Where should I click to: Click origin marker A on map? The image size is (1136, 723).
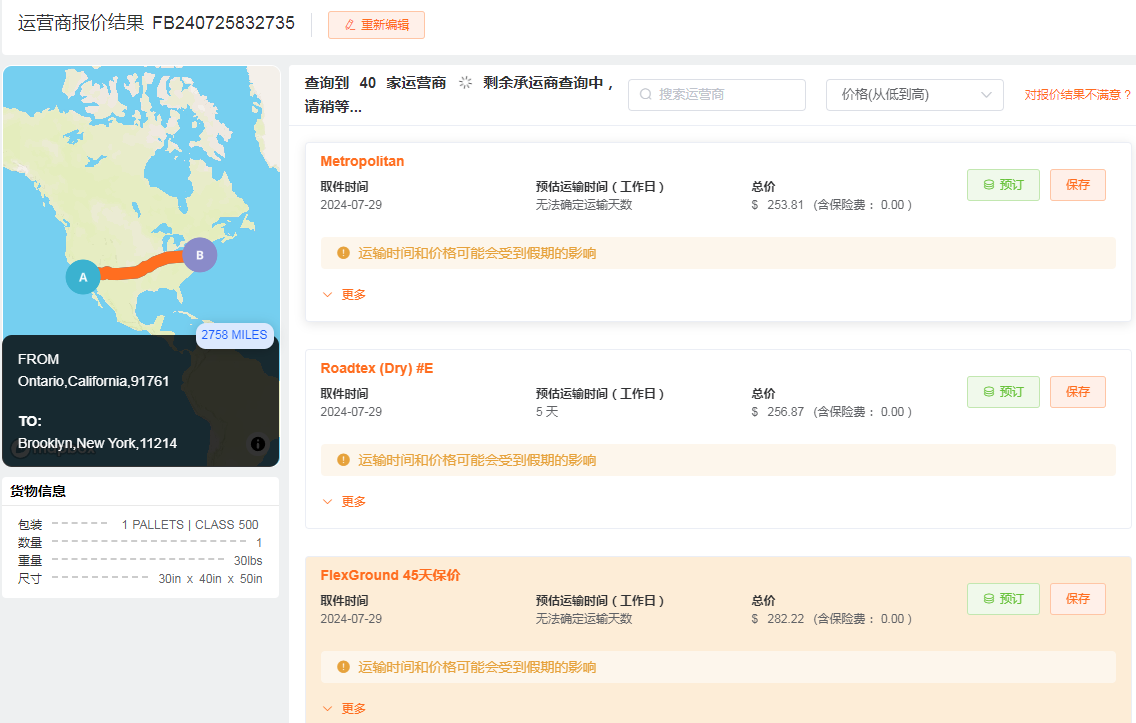(83, 277)
